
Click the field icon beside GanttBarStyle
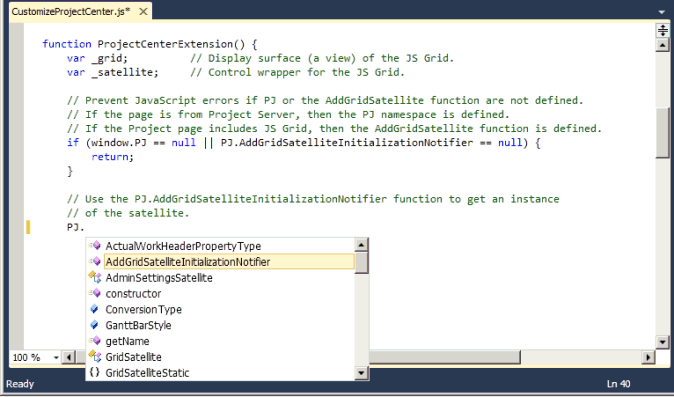pos(95,325)
